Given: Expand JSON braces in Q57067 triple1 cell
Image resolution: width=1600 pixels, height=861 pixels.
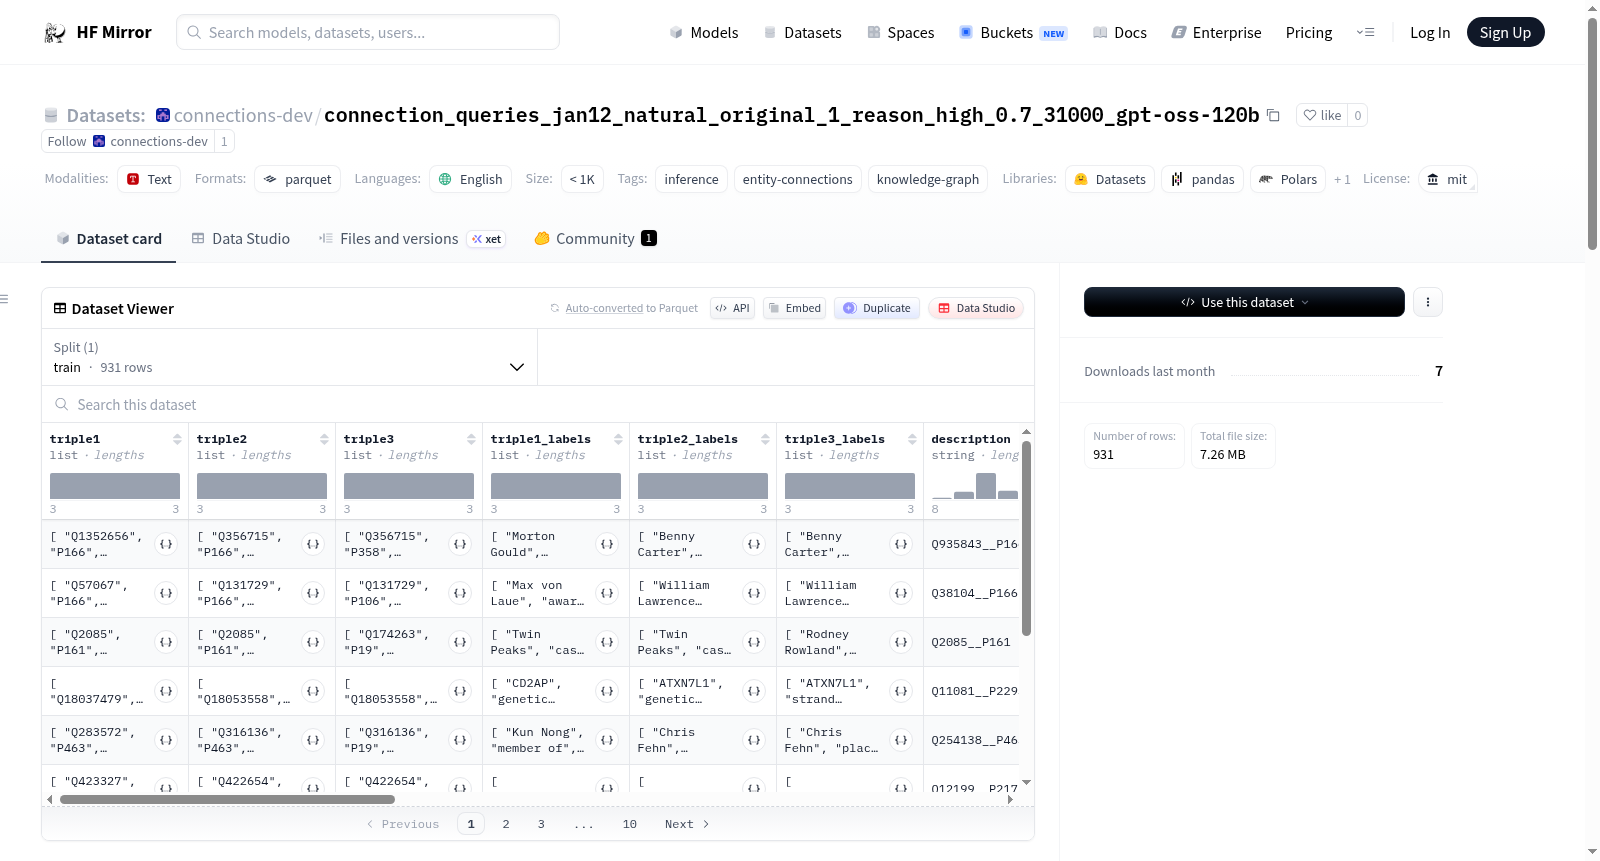Looking at the screenshot, I should 166,593.
